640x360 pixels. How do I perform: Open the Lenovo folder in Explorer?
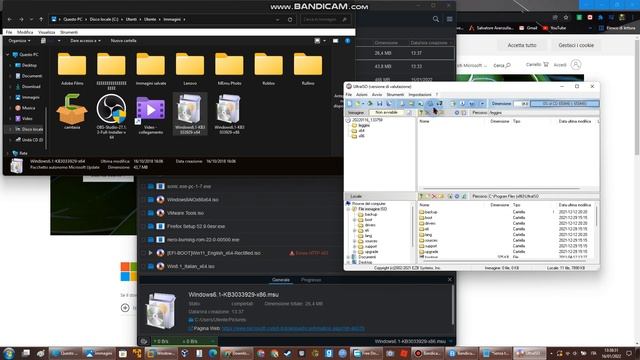coord(190,69)
